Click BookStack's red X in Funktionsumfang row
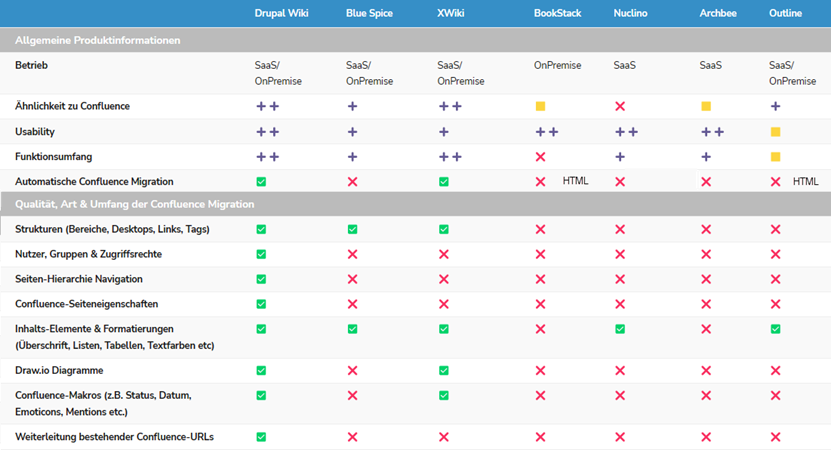 point(540,157)
